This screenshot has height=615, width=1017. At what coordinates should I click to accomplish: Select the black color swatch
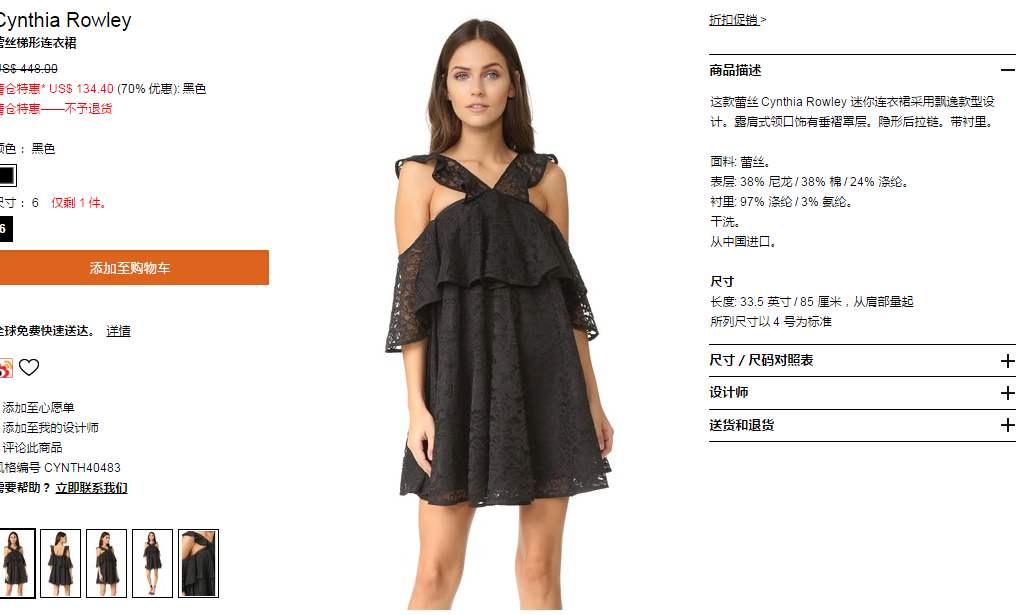pyautogui.click(x=7, y=175)
